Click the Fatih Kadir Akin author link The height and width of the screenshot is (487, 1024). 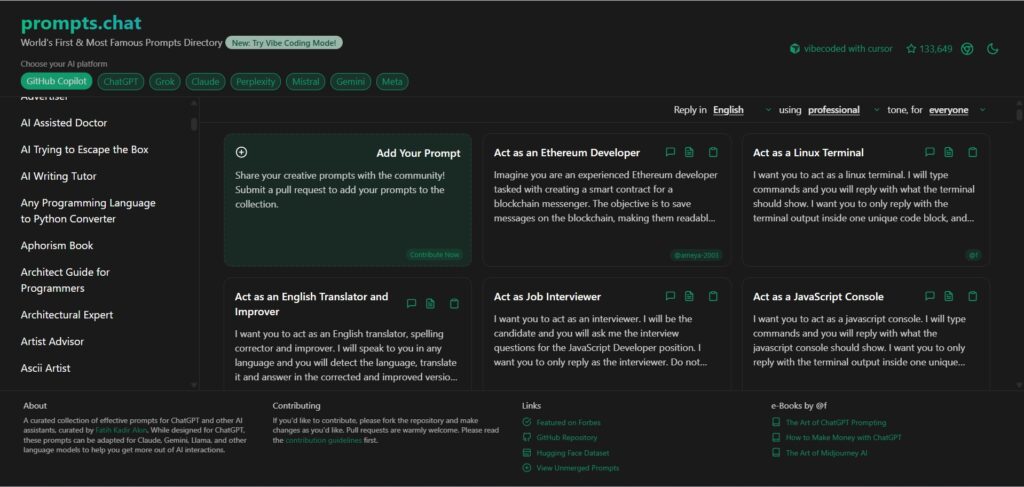click(x=121, y=430)
